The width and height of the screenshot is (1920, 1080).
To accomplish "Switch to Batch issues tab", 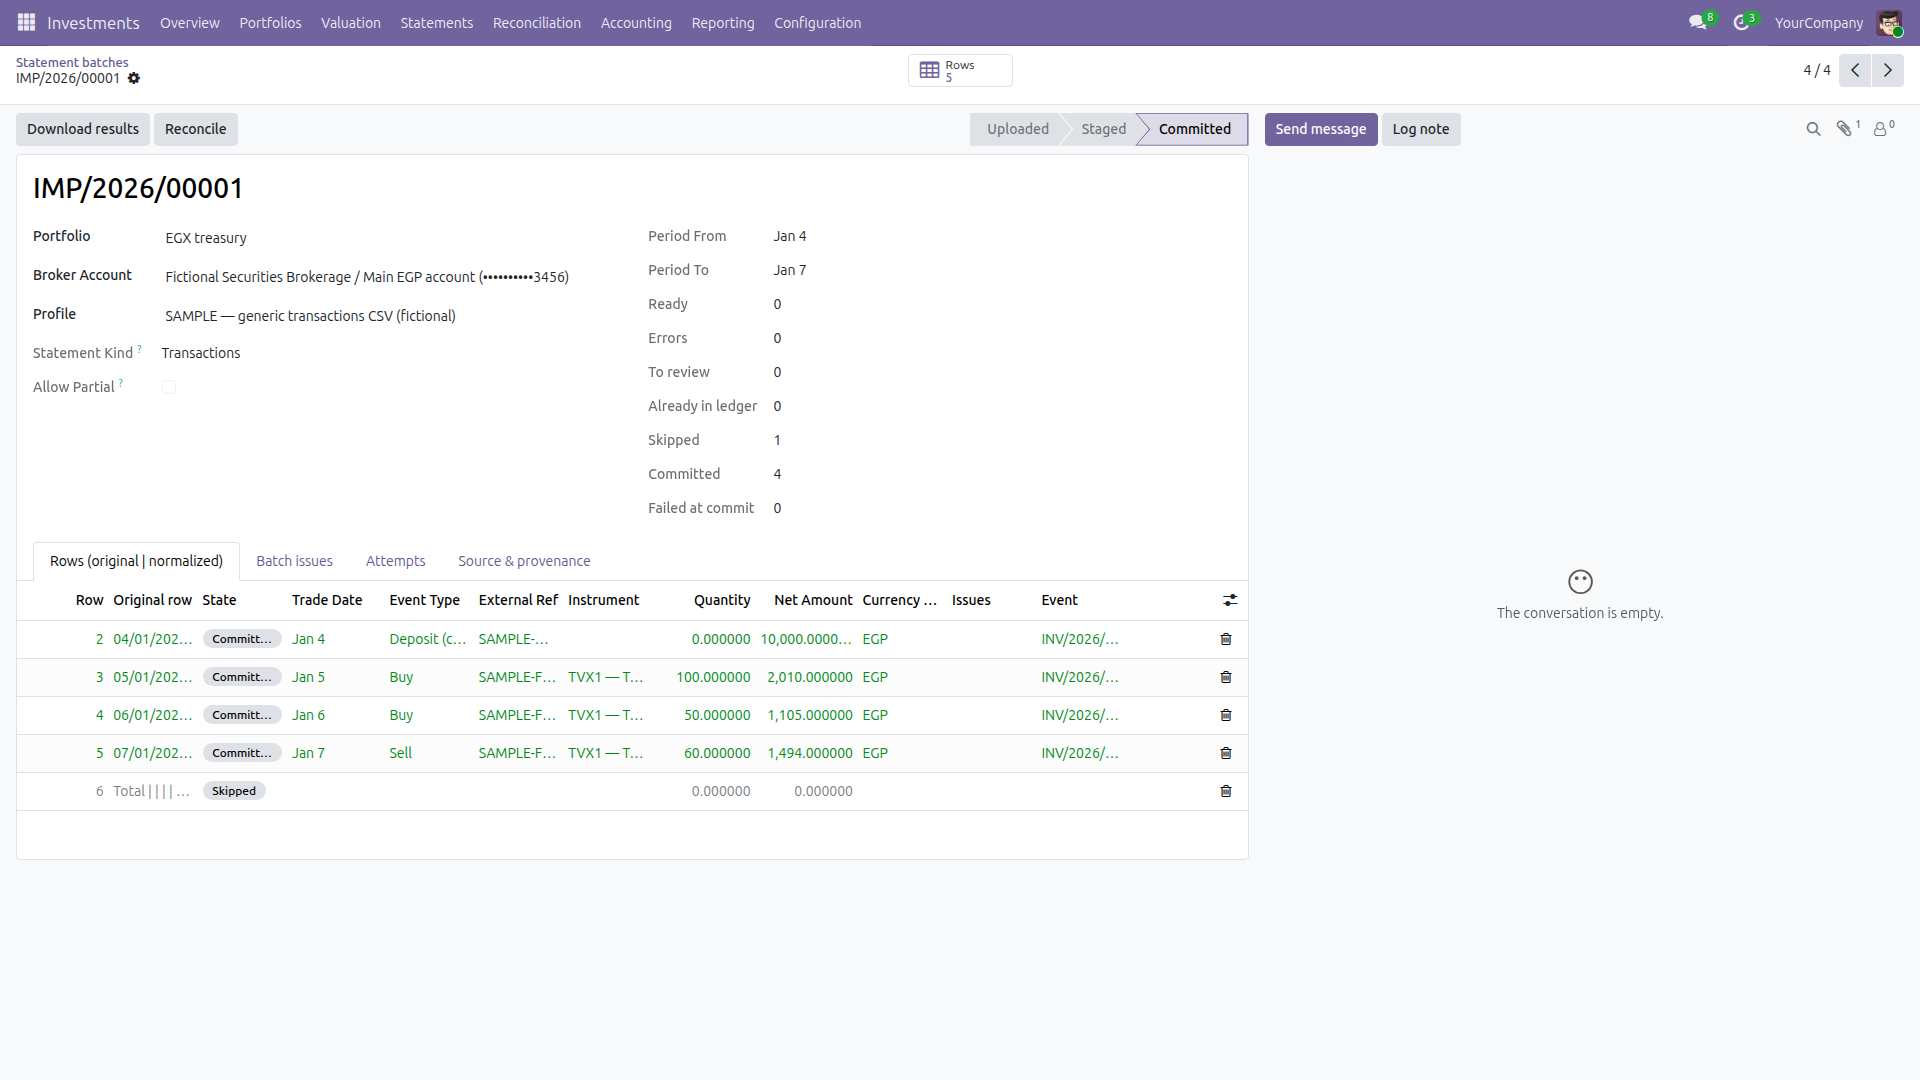I will coord(294,561).
